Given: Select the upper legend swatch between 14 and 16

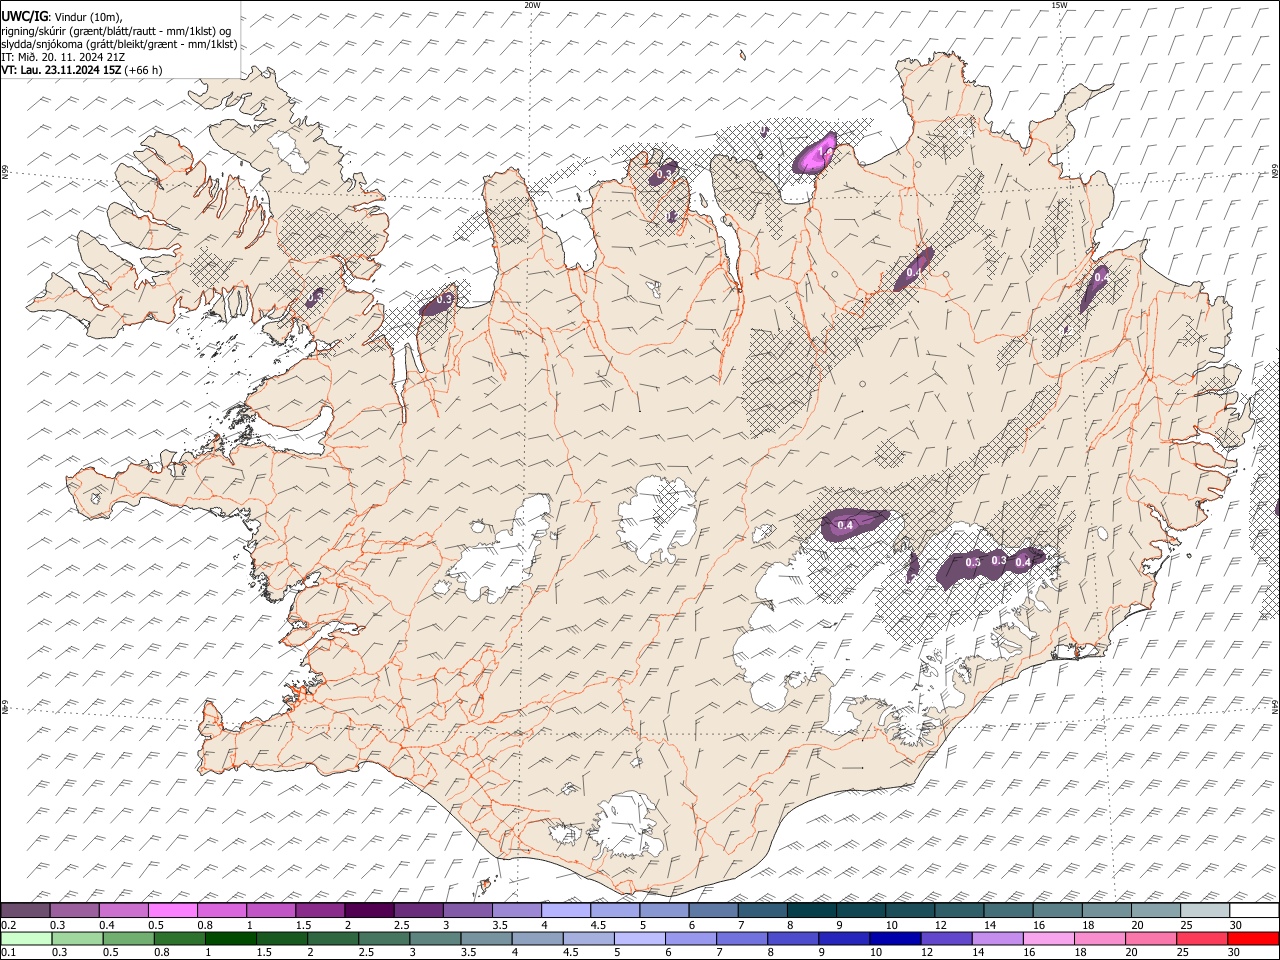Looking at the screenshot, I should (x=1008, y=910).
